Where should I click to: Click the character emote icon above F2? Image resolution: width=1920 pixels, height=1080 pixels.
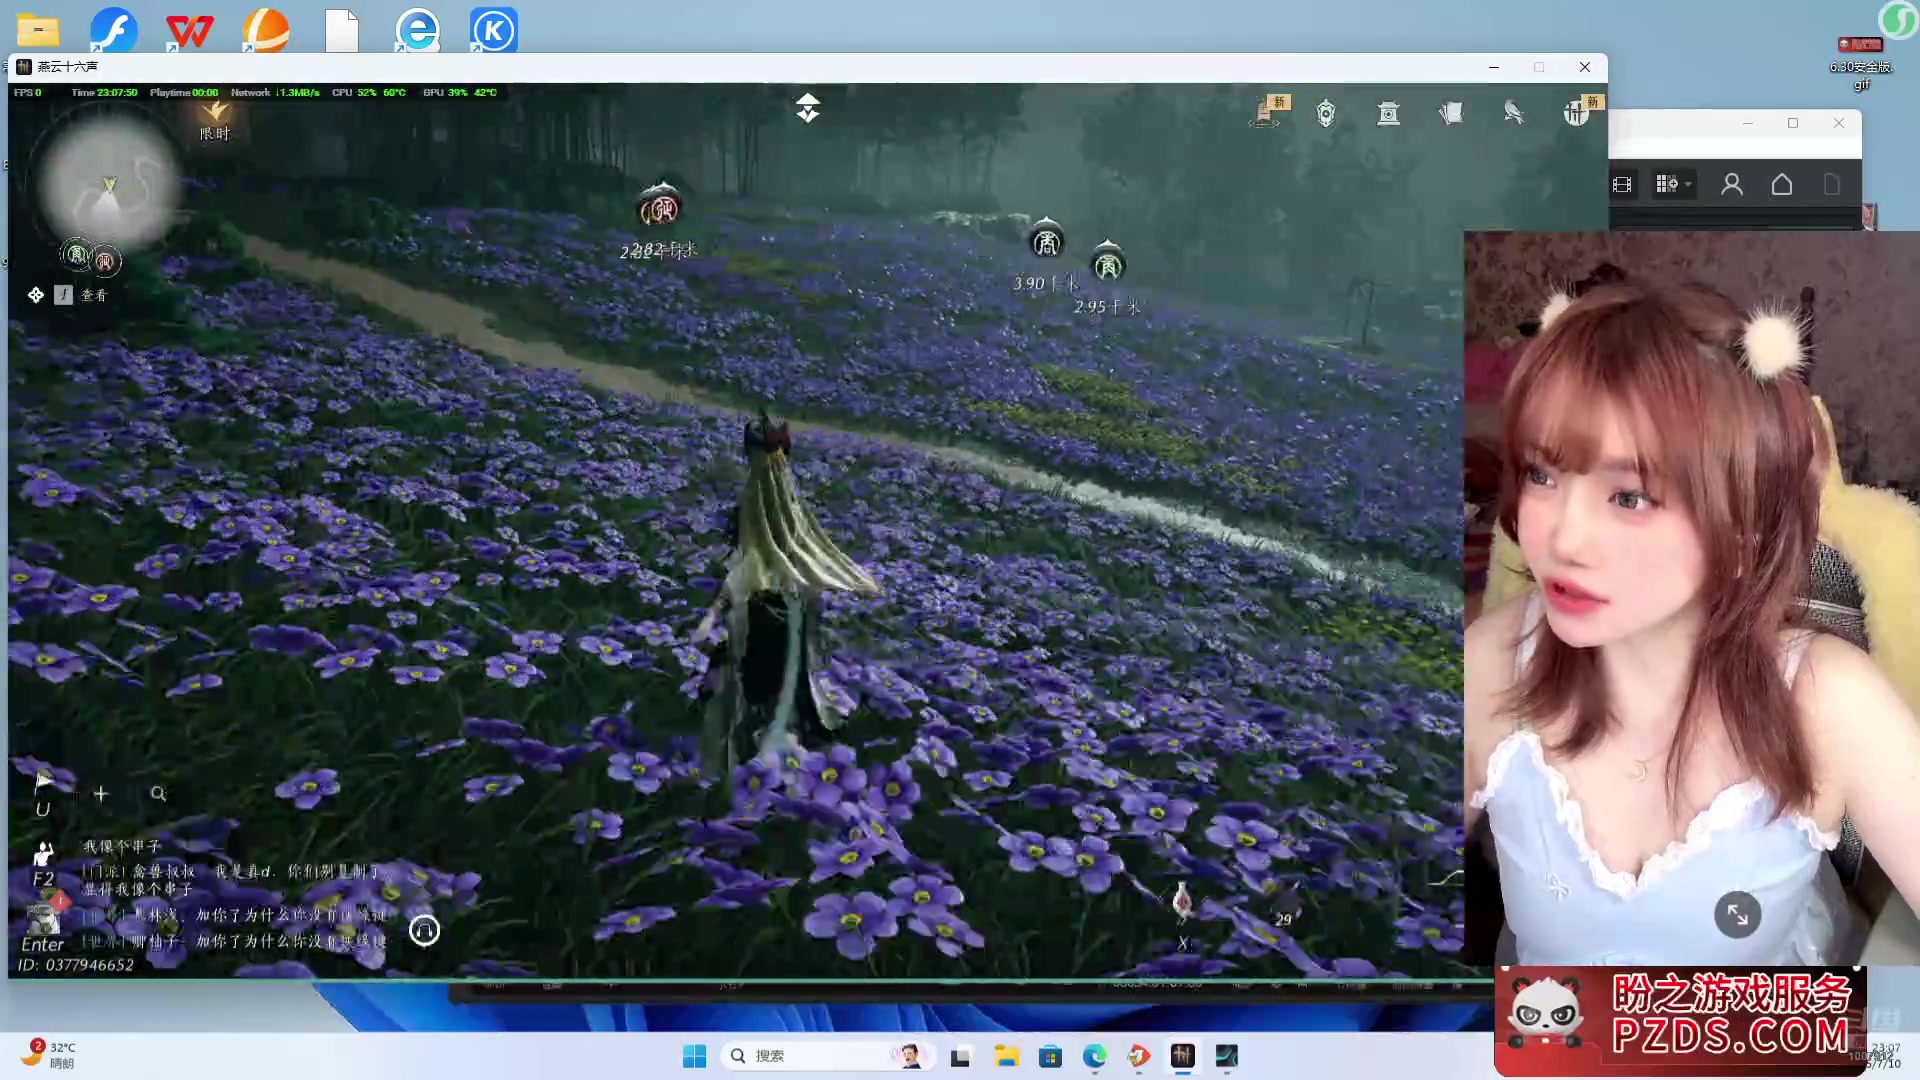tap(43, 854)
